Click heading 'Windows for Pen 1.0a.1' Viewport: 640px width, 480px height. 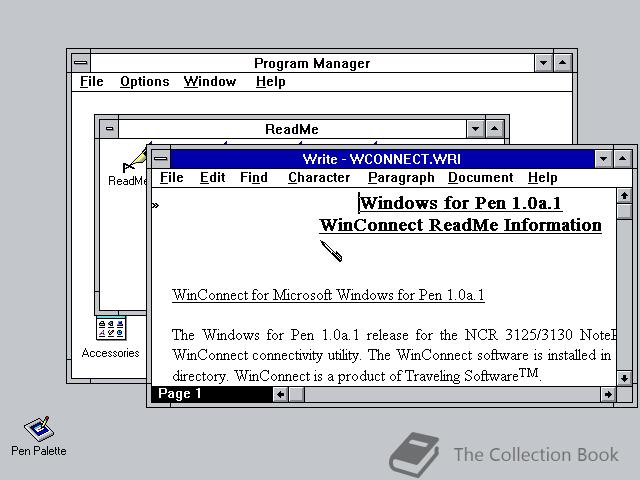[x=461, y=203]
